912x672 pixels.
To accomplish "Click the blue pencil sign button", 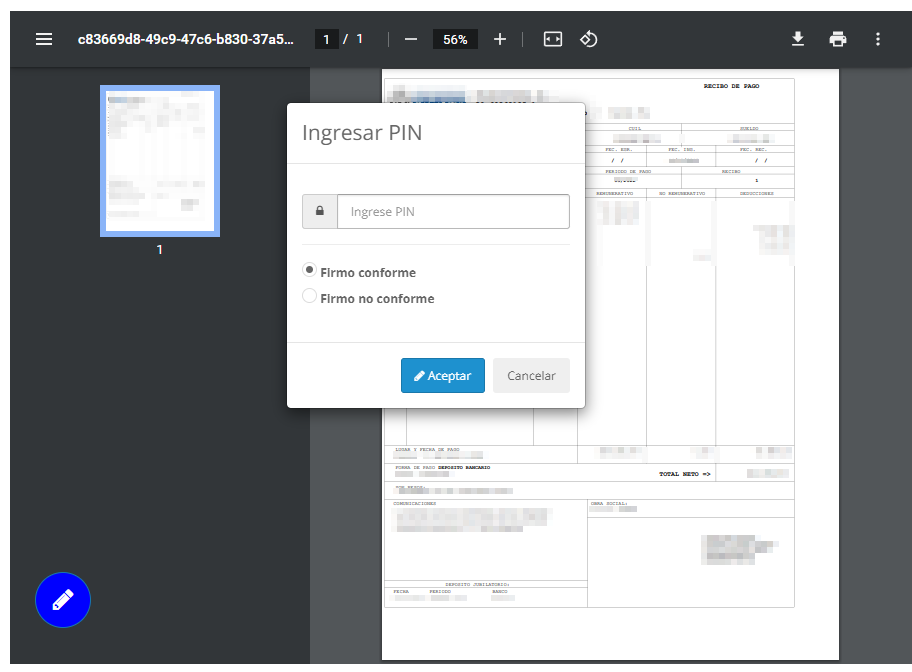I will click(63, 600).
